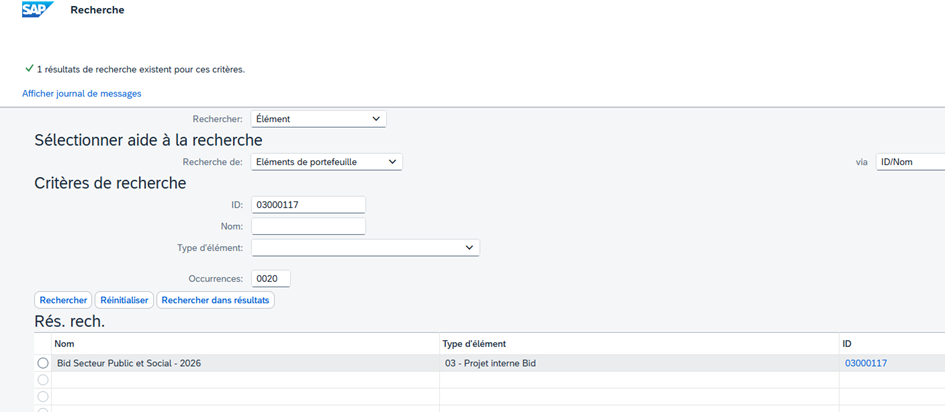Select the radio button in second result row
This screenshot has width=945, height=412.
43,380
